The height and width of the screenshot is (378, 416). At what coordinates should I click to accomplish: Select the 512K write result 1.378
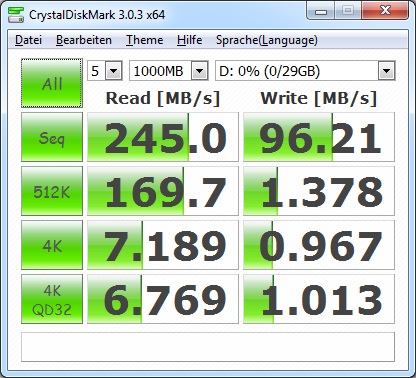tap(319, 191)
